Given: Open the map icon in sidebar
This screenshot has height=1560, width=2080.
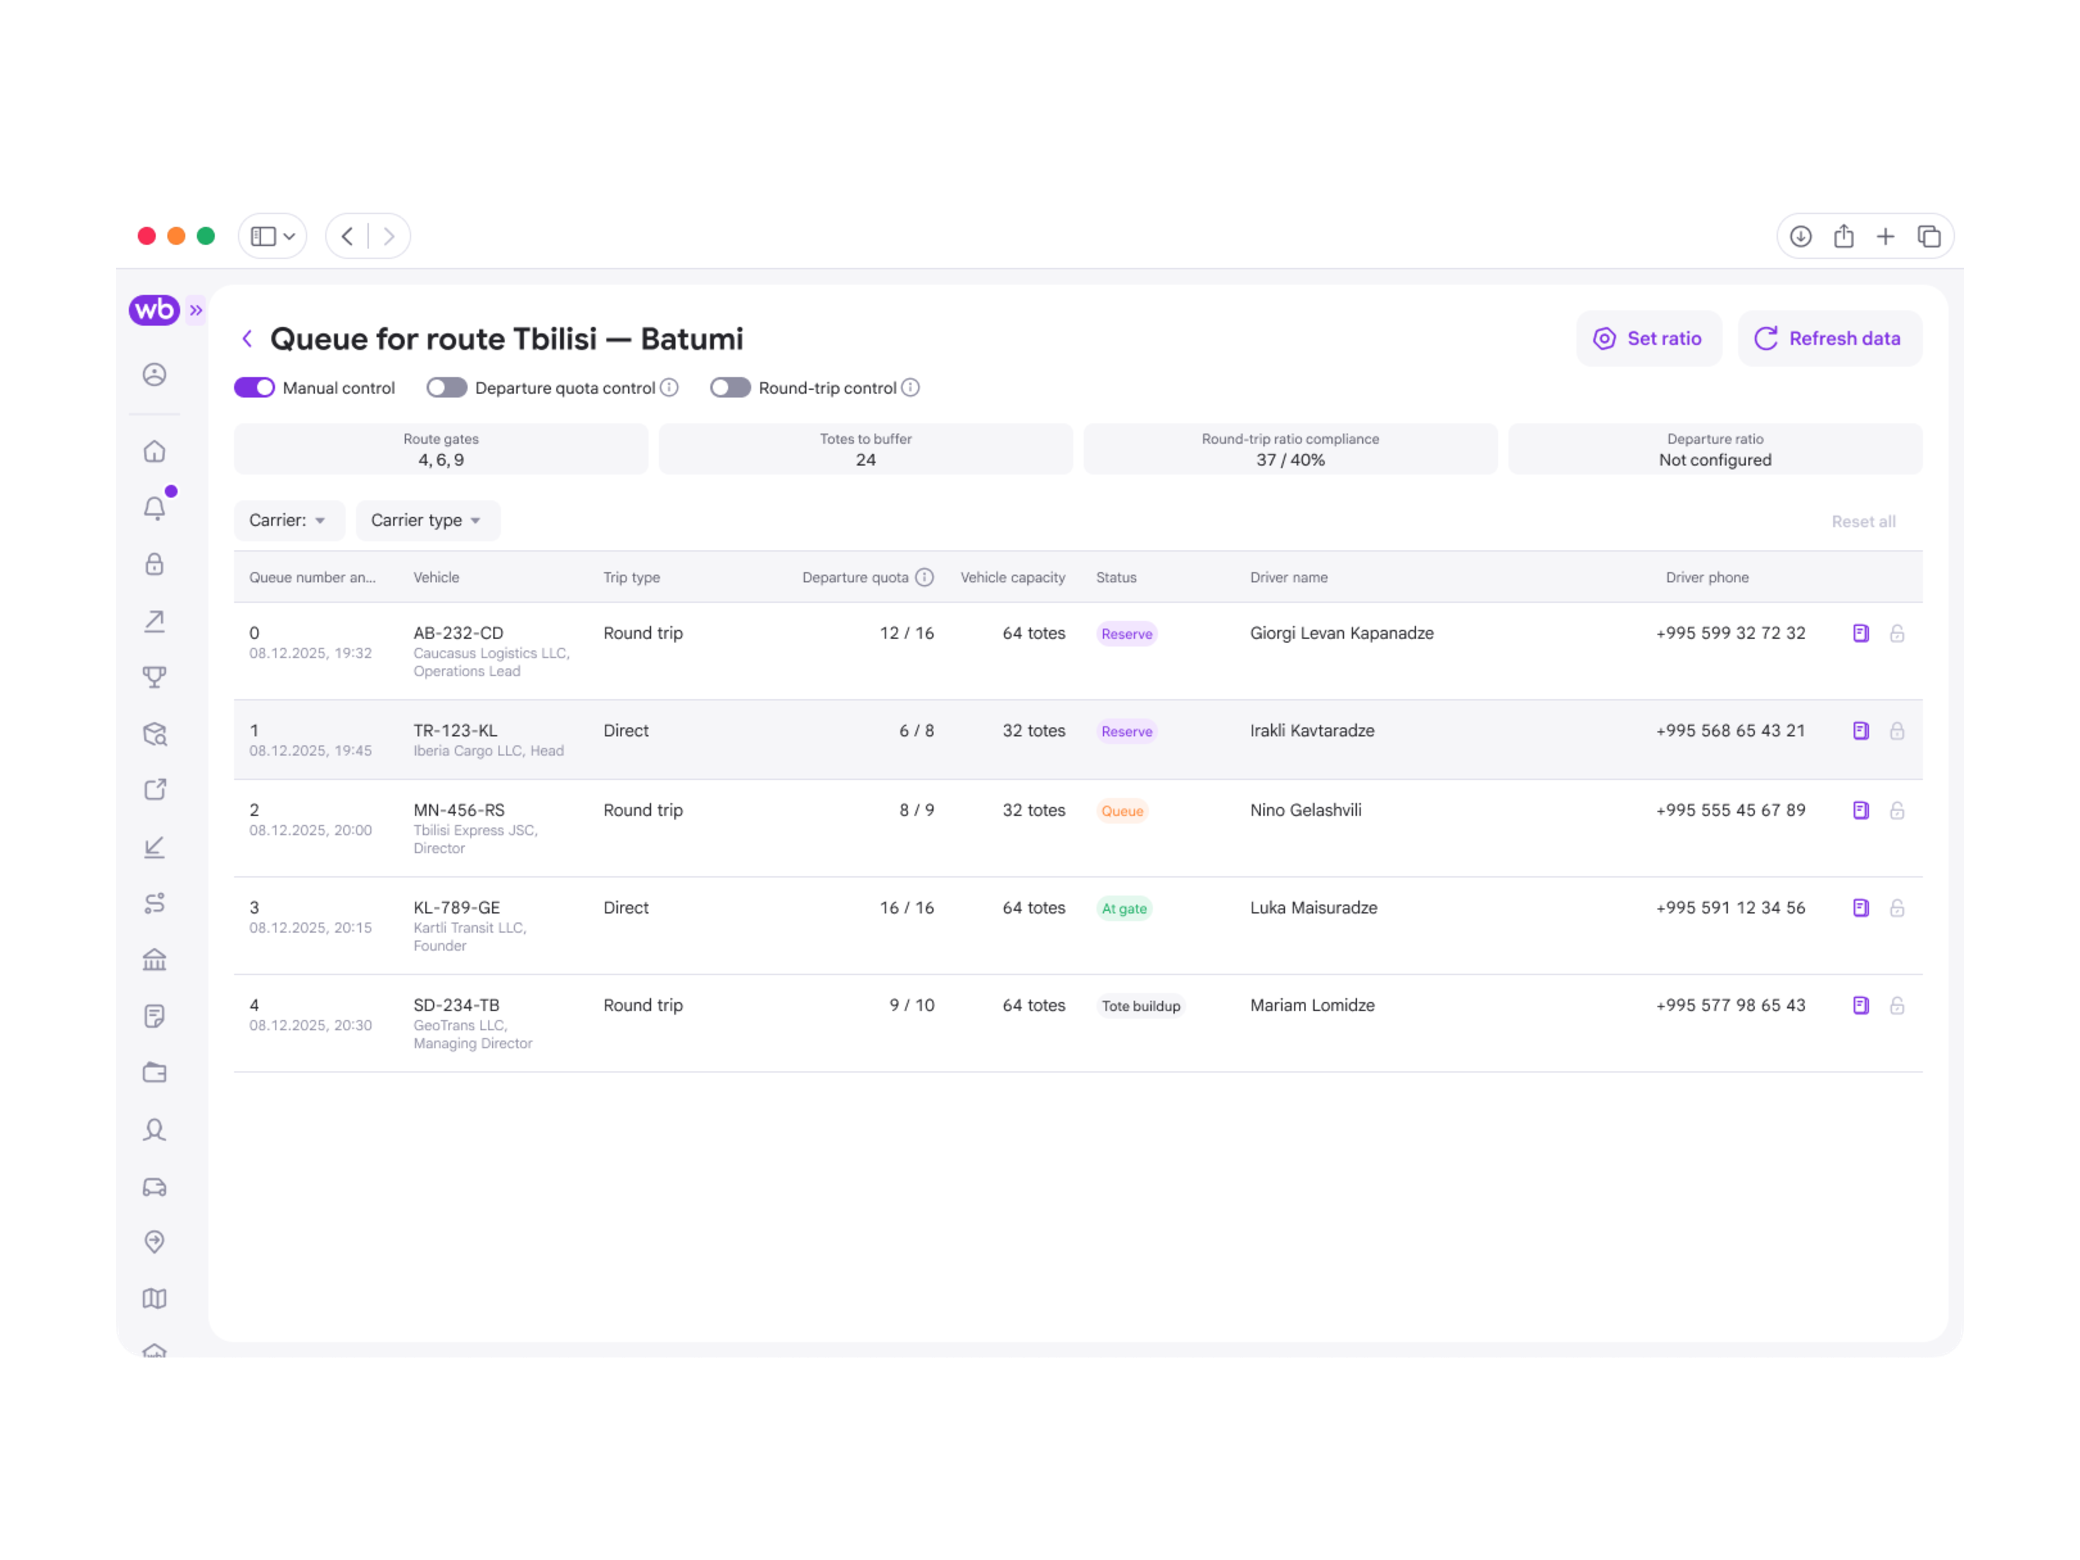Looking at the screenshot, I should (x=154, y=1298).
